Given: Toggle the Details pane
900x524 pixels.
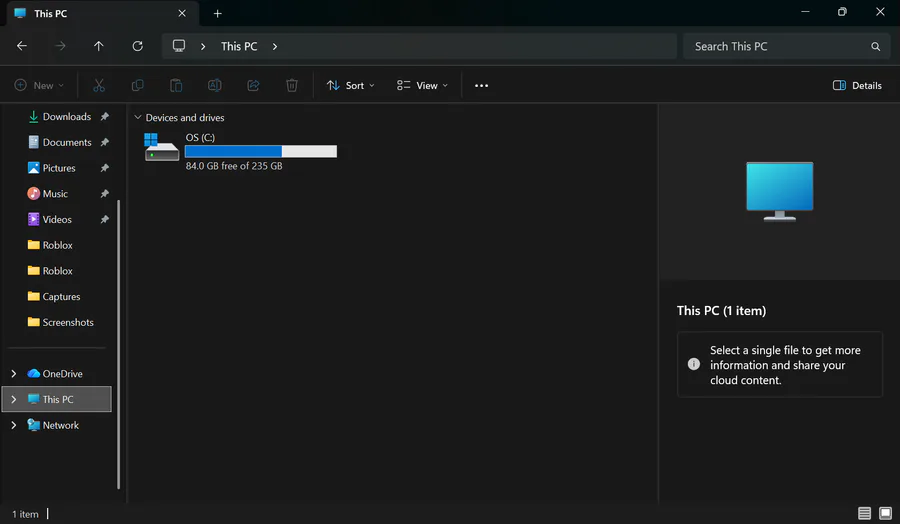Looking at the screenshot, I should (857, 86).
